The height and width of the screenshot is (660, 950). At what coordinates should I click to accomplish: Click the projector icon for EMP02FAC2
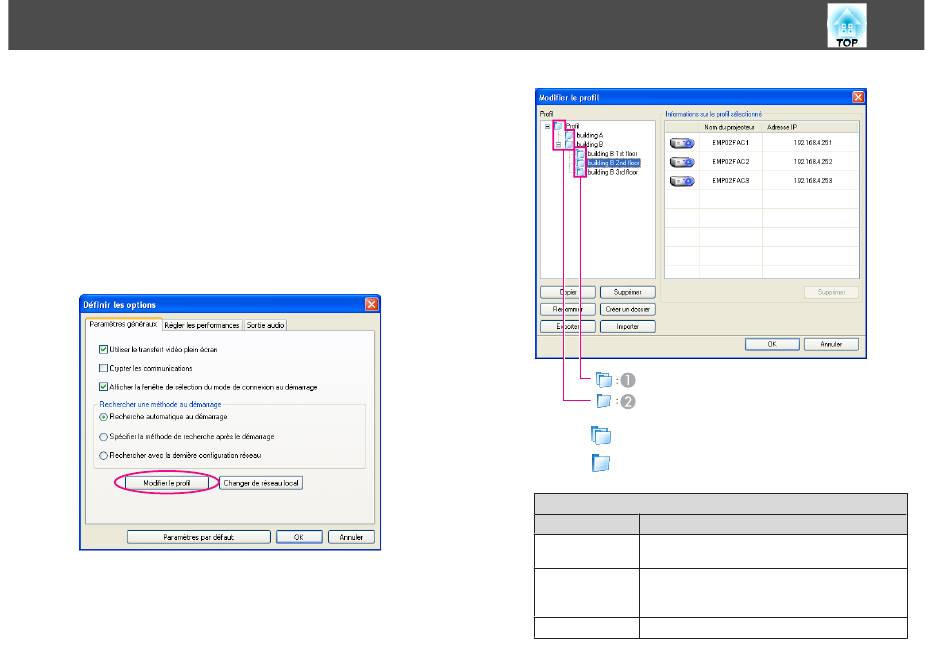click(x=682, y=162)
